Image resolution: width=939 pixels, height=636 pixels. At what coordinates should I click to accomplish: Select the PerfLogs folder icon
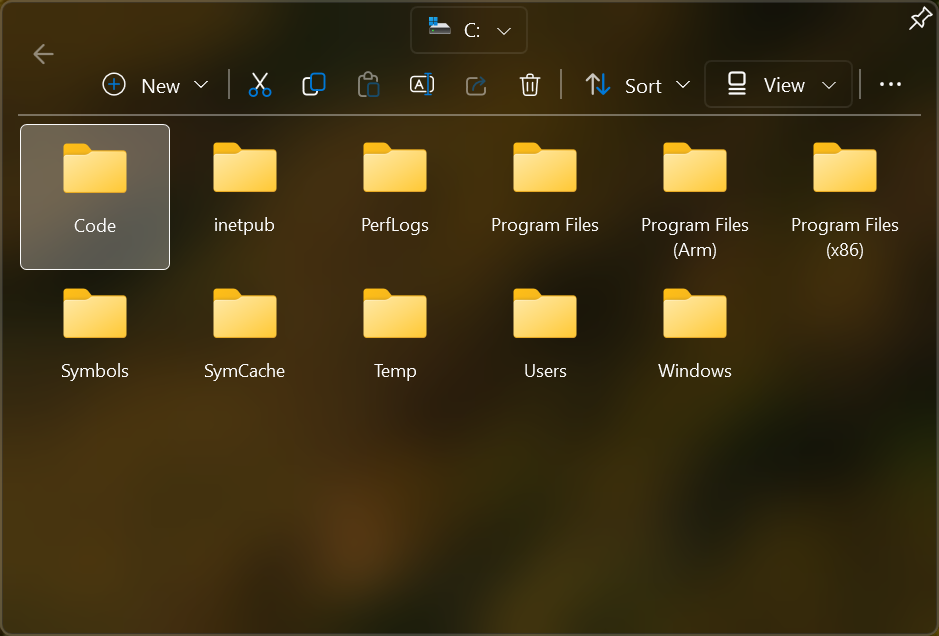pyautogui.click(x=395, y=167)
